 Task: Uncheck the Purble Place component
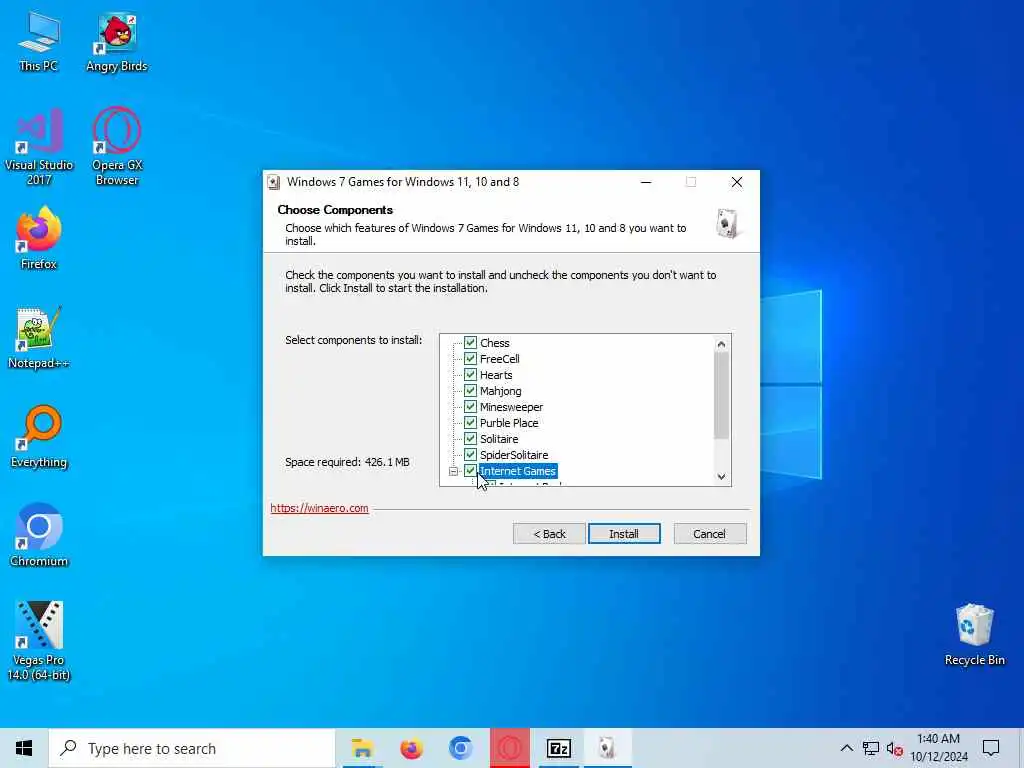tap(470, 423)
